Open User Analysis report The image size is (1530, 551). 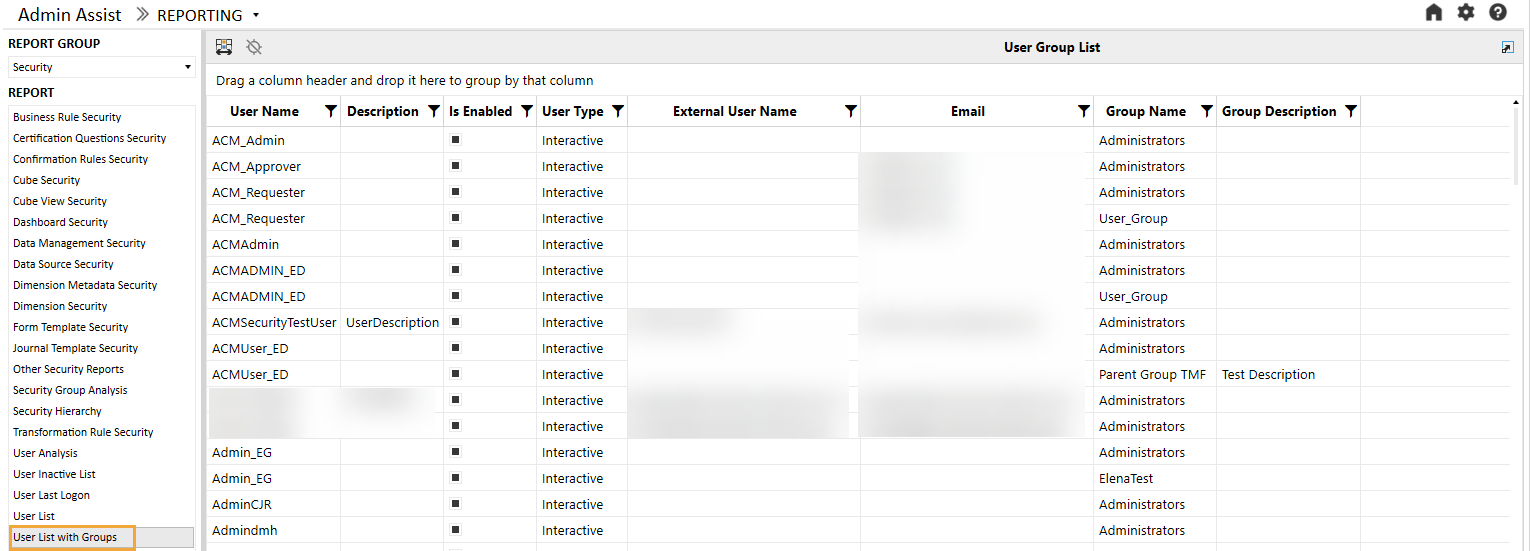pos(45,453)
